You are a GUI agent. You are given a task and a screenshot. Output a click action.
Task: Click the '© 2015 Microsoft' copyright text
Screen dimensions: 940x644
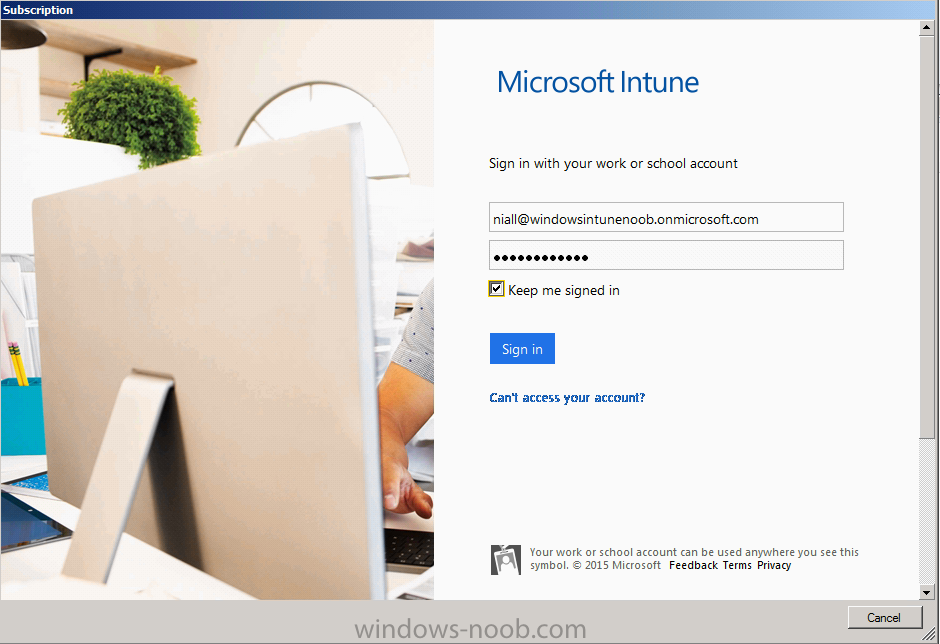click(x=616, y=565)
